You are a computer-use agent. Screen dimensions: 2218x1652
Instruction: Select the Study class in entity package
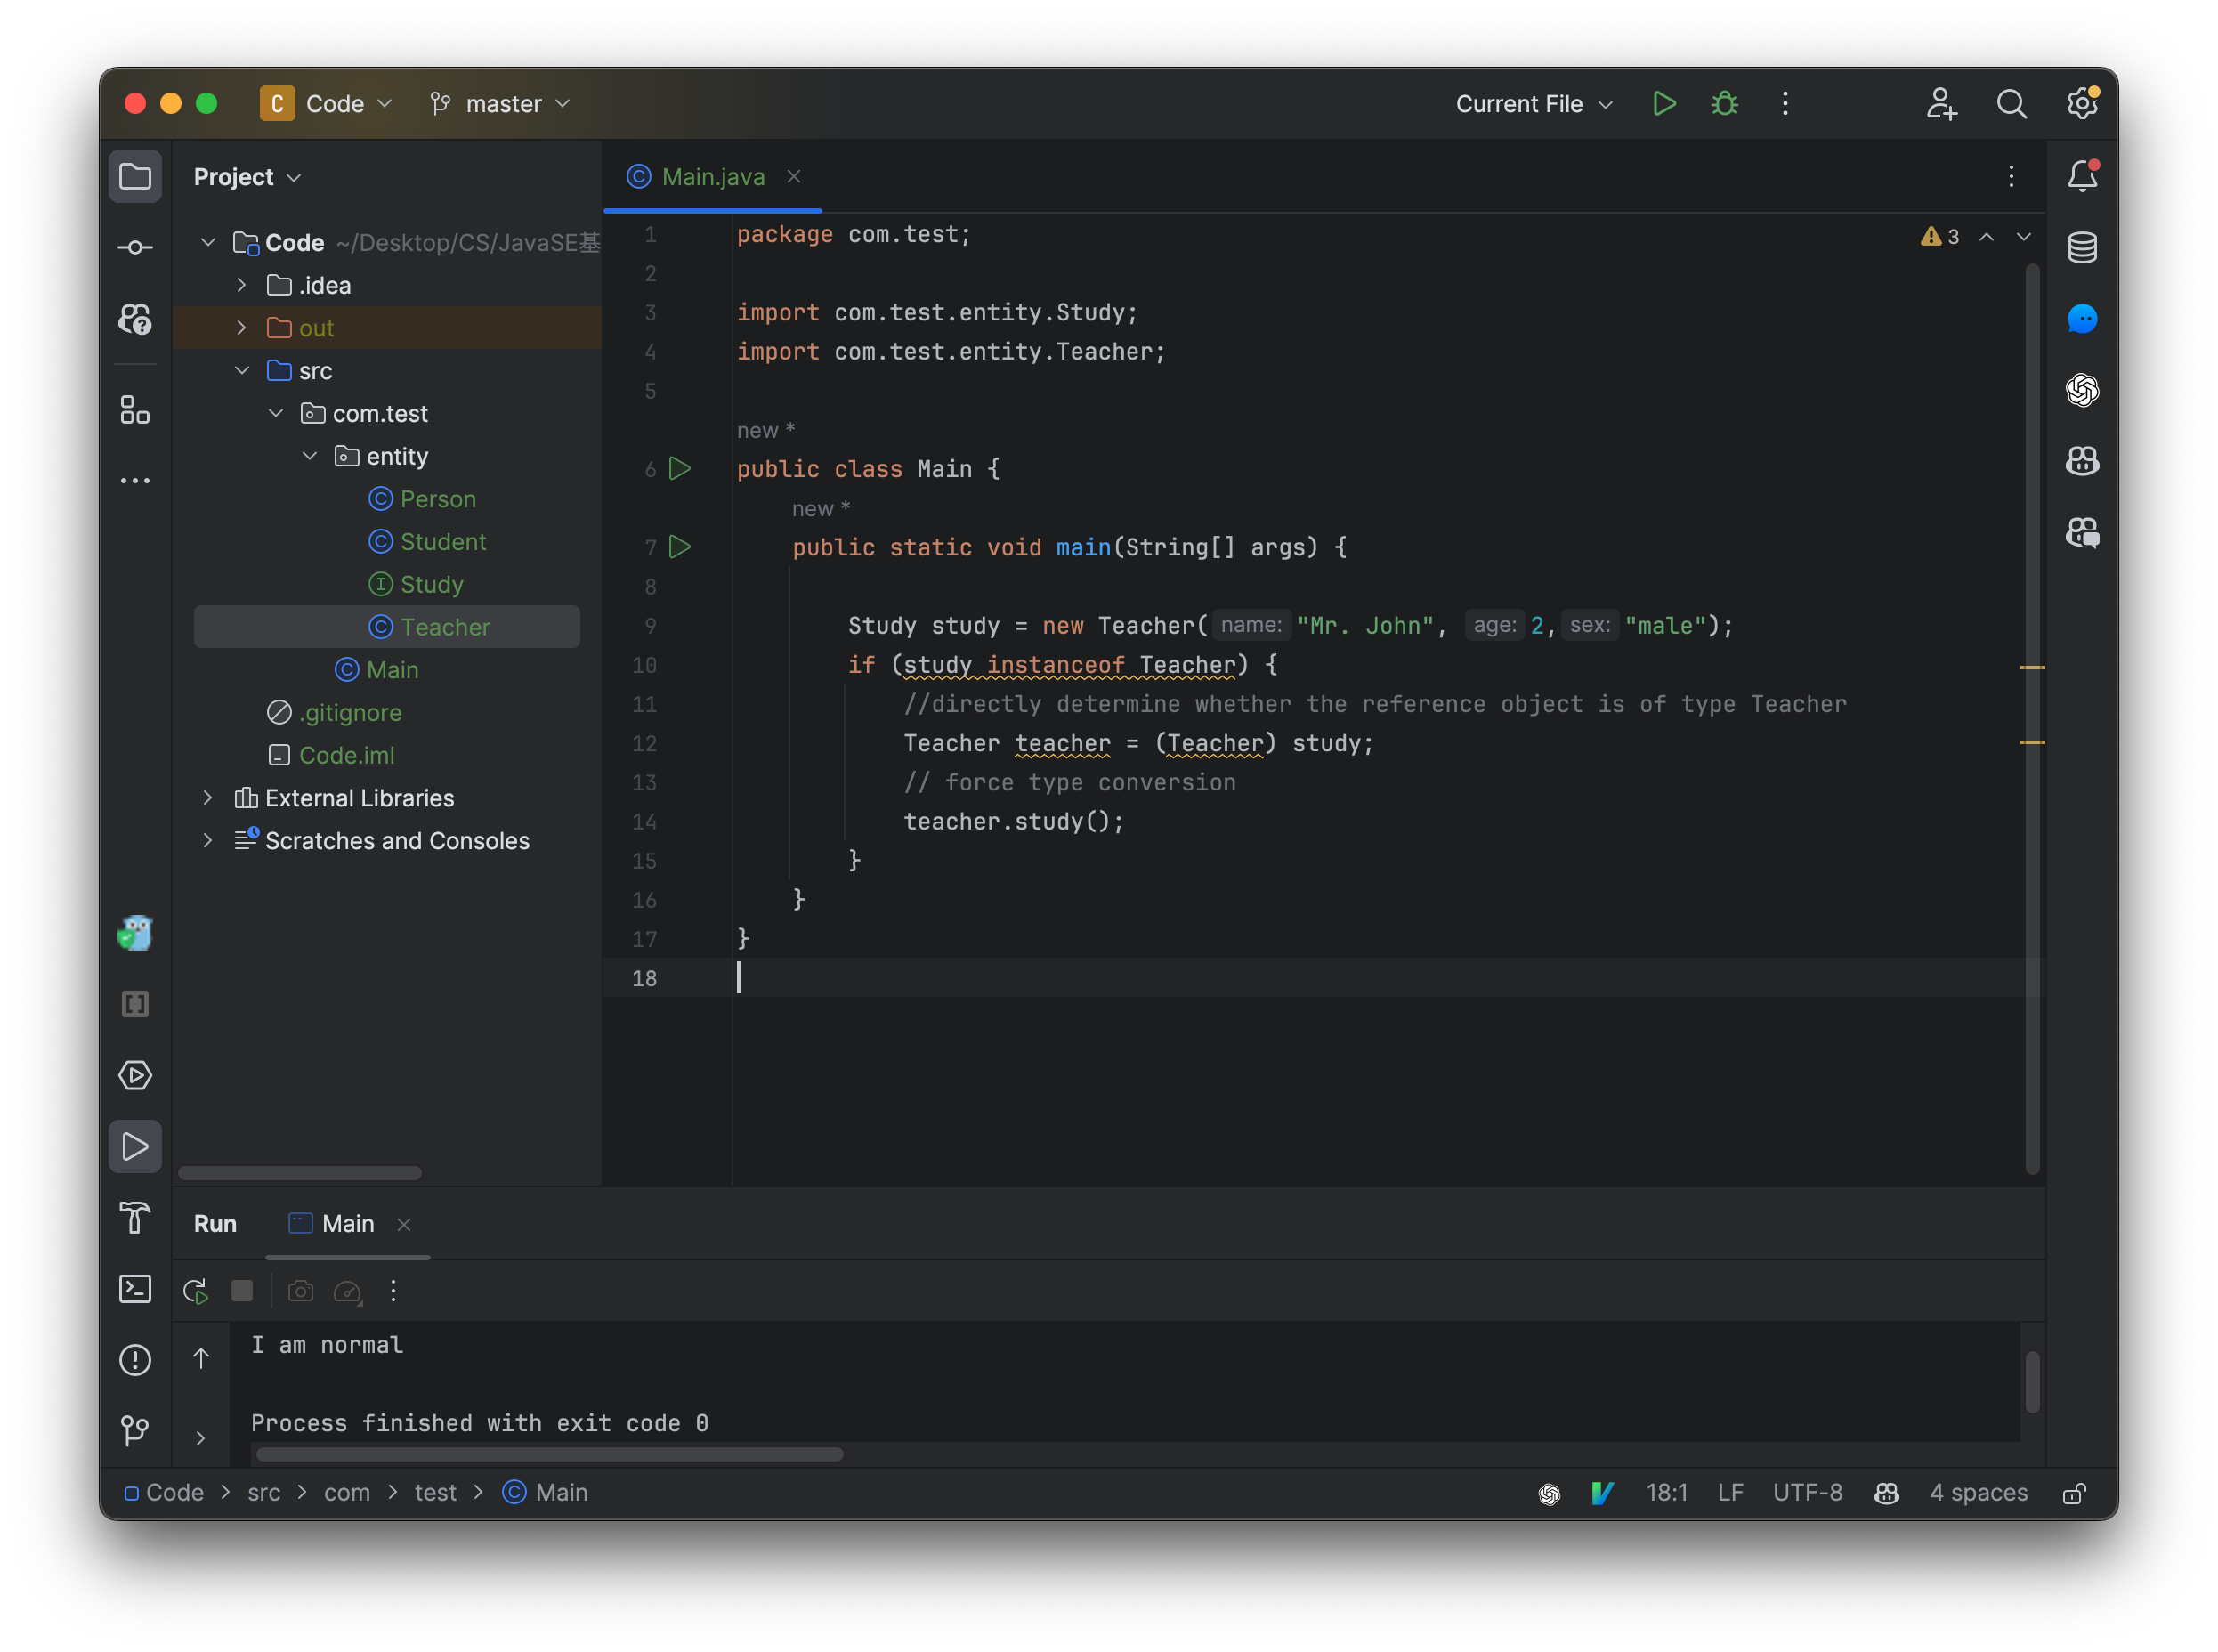pyautogui.click(x=433, y=583)
